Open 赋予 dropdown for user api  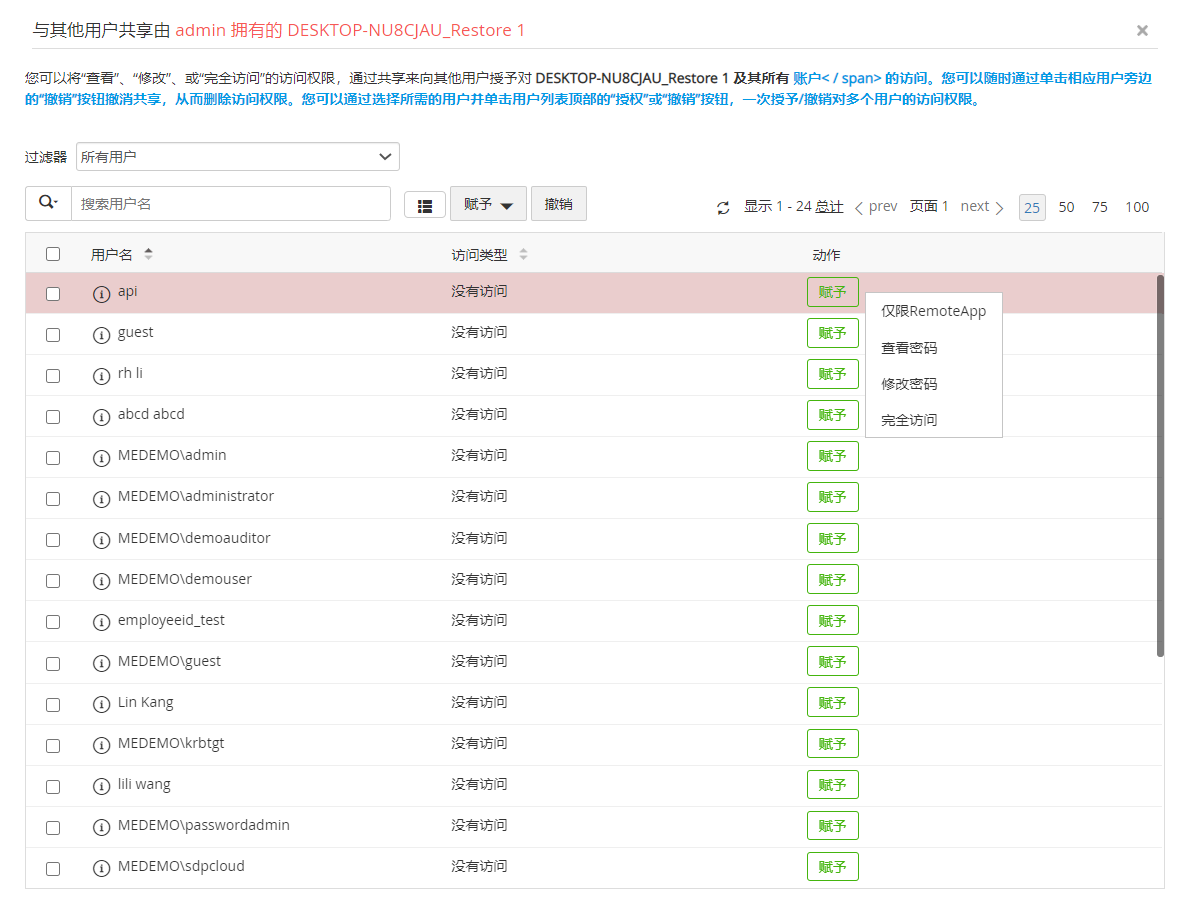[x=833, y=292]
